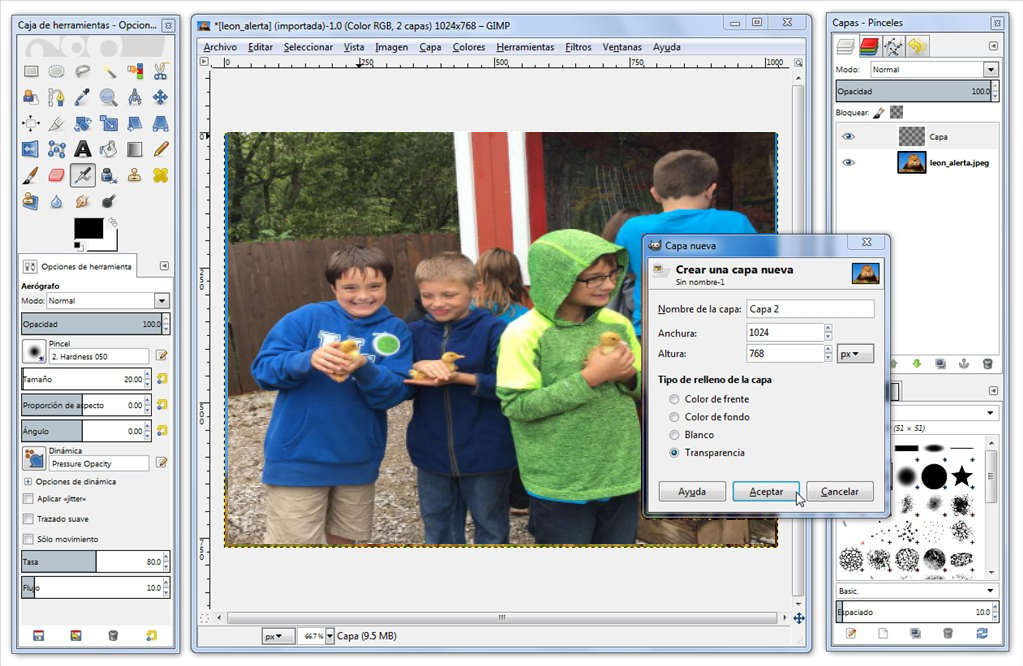Open the px unit dropdown in Capa nueva dialog
Viewport: 1023px width, 666px height.
coord(855,354)
